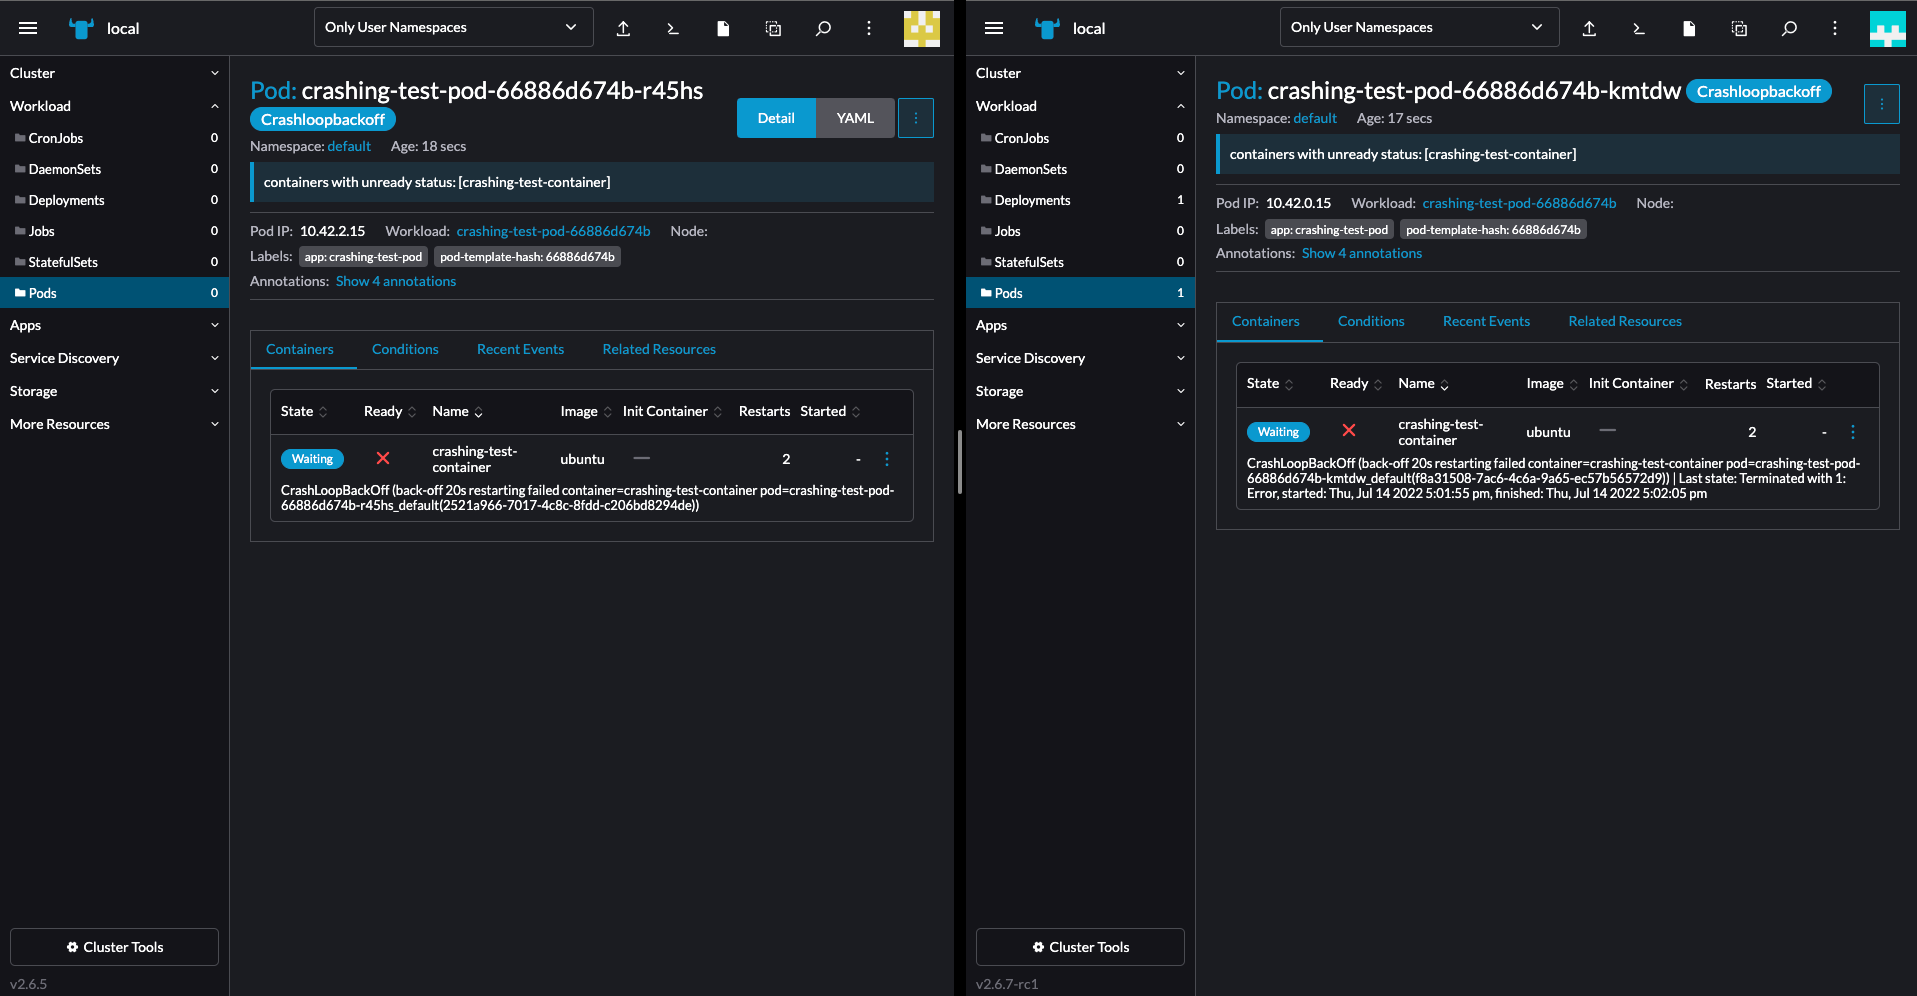Viewport: 1917px width, 996px height.
Task: Click the Rancher cow logo
Action: (x=80, y=28)
